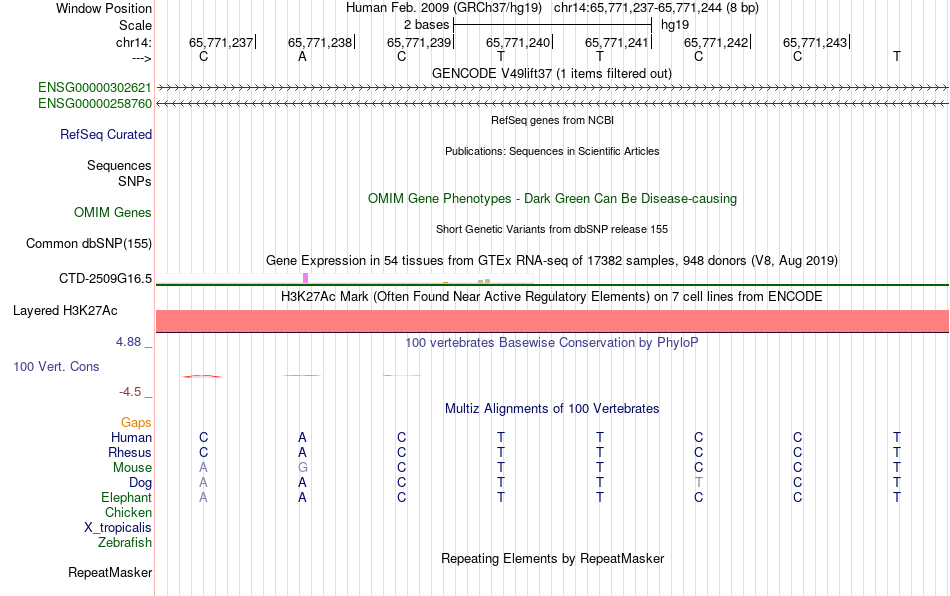950x596 pixels.
Task: Click the Gaps row label
Action: [136, 422]
